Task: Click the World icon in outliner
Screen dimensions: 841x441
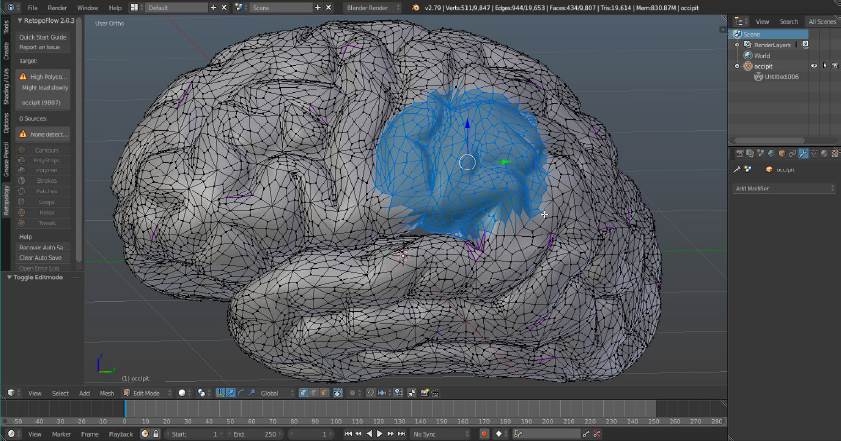Action: pyautogui.click(x=748, y=55)
